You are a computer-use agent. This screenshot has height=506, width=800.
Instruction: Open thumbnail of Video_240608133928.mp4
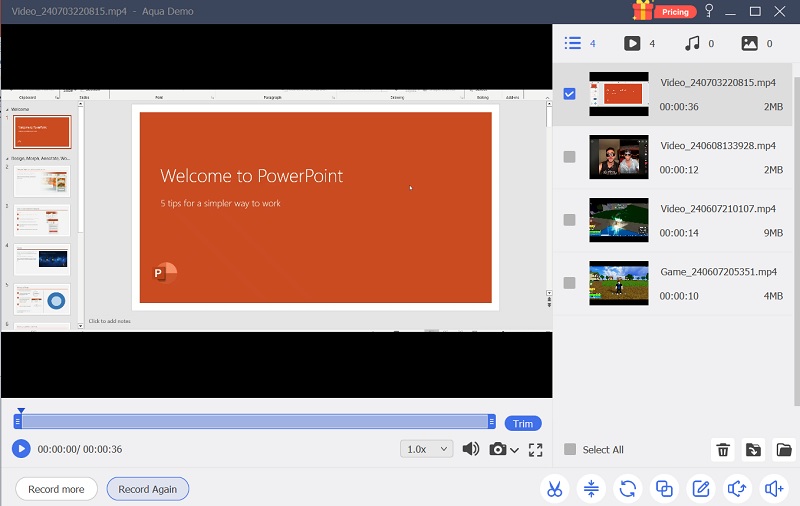619,157
